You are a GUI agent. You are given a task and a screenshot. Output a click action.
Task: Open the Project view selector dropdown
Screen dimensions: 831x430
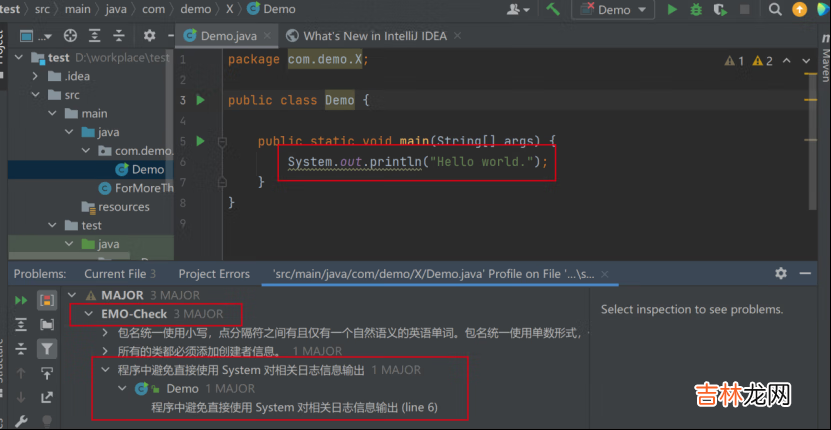click(x=36, y=36)
